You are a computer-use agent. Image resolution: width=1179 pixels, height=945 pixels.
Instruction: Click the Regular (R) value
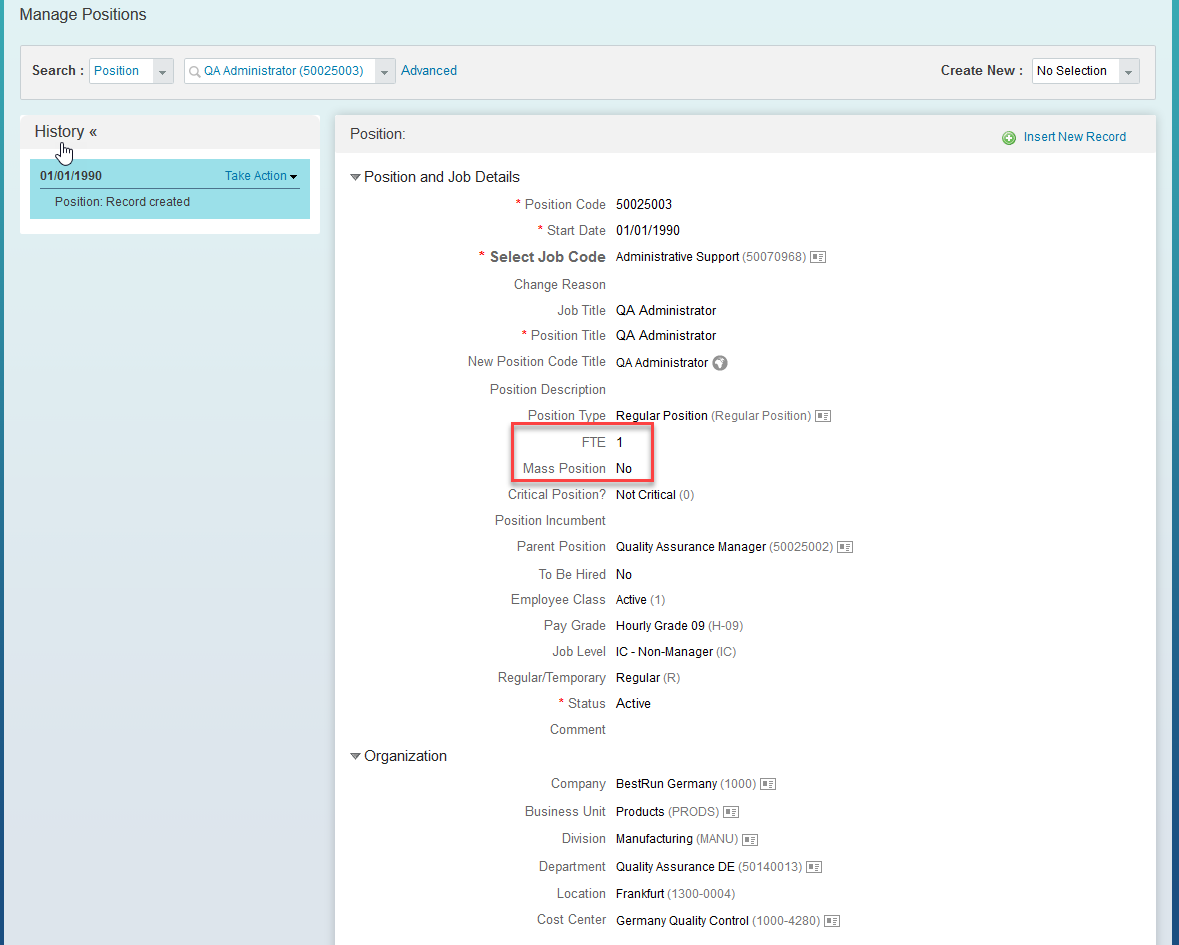(x=648, y=678)
